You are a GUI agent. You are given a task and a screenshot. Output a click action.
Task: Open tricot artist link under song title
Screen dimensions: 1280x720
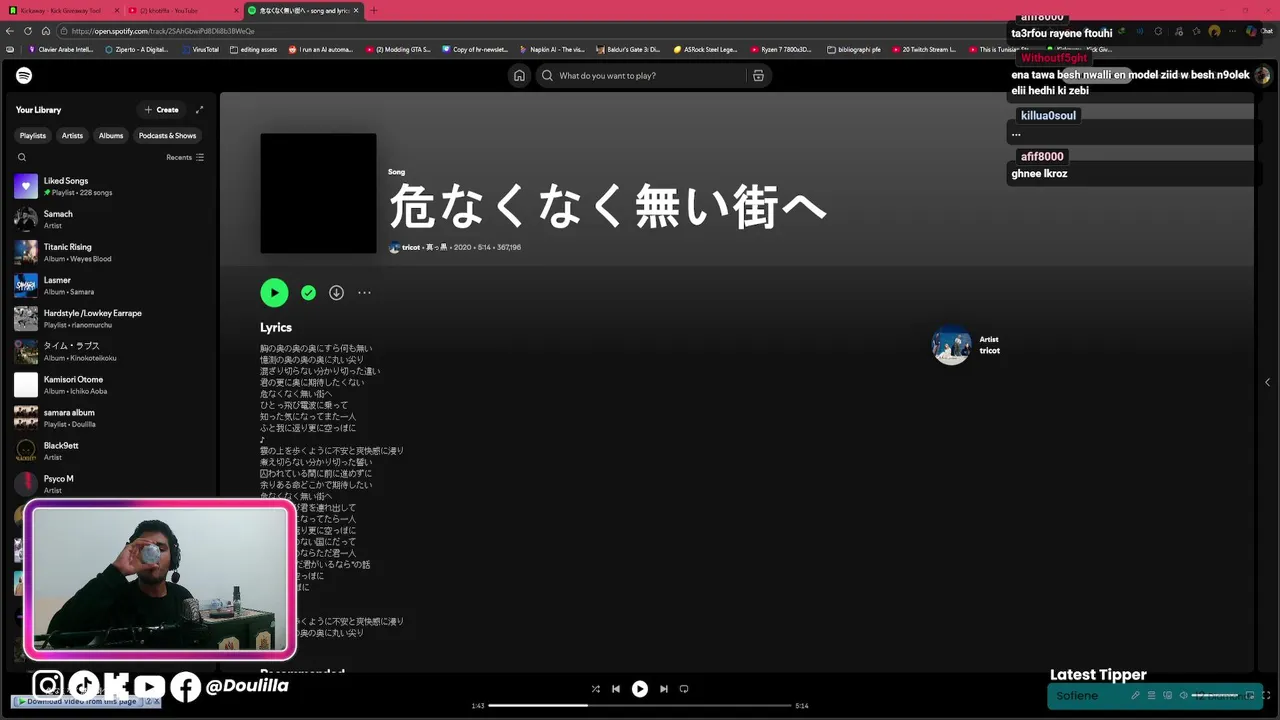[411, 247]
